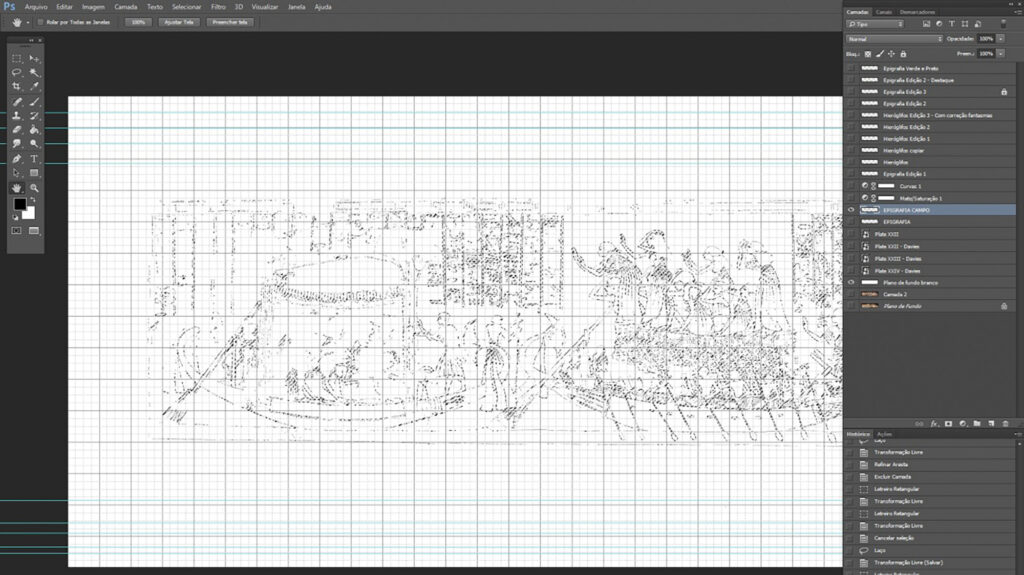Open Hand tool preset picker arrow
This screenshot has height=575, width=1024.
(27, 23)
